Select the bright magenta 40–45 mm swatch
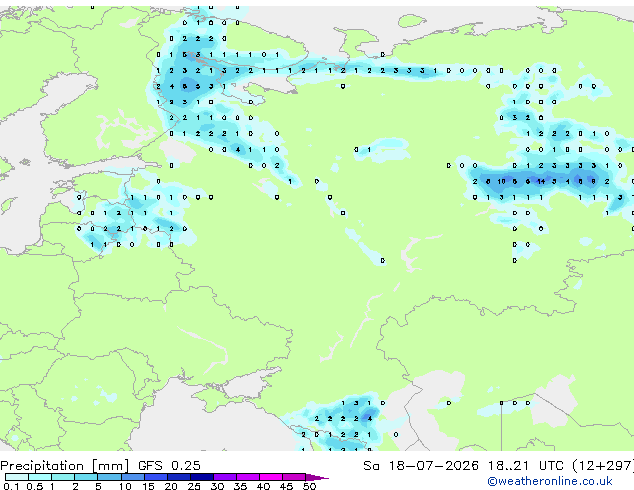 [271, 477]
